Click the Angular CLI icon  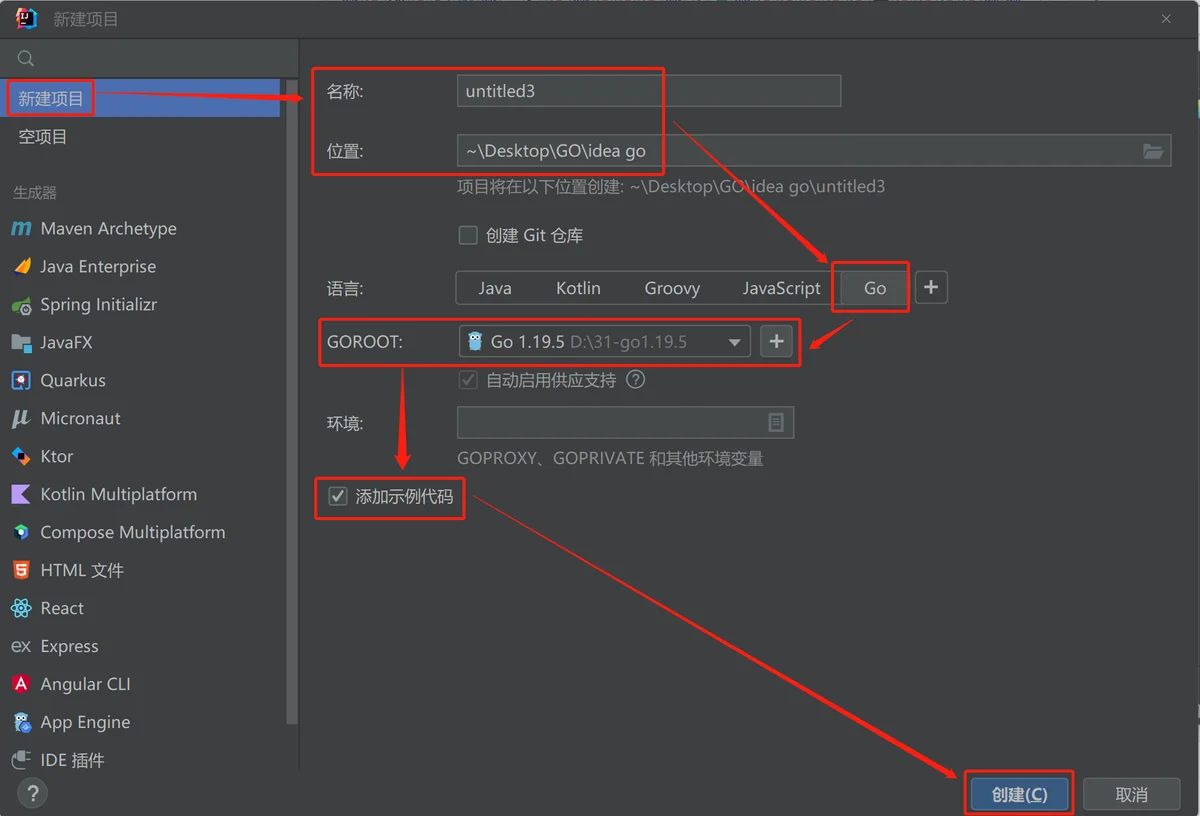tap(21, 685)
